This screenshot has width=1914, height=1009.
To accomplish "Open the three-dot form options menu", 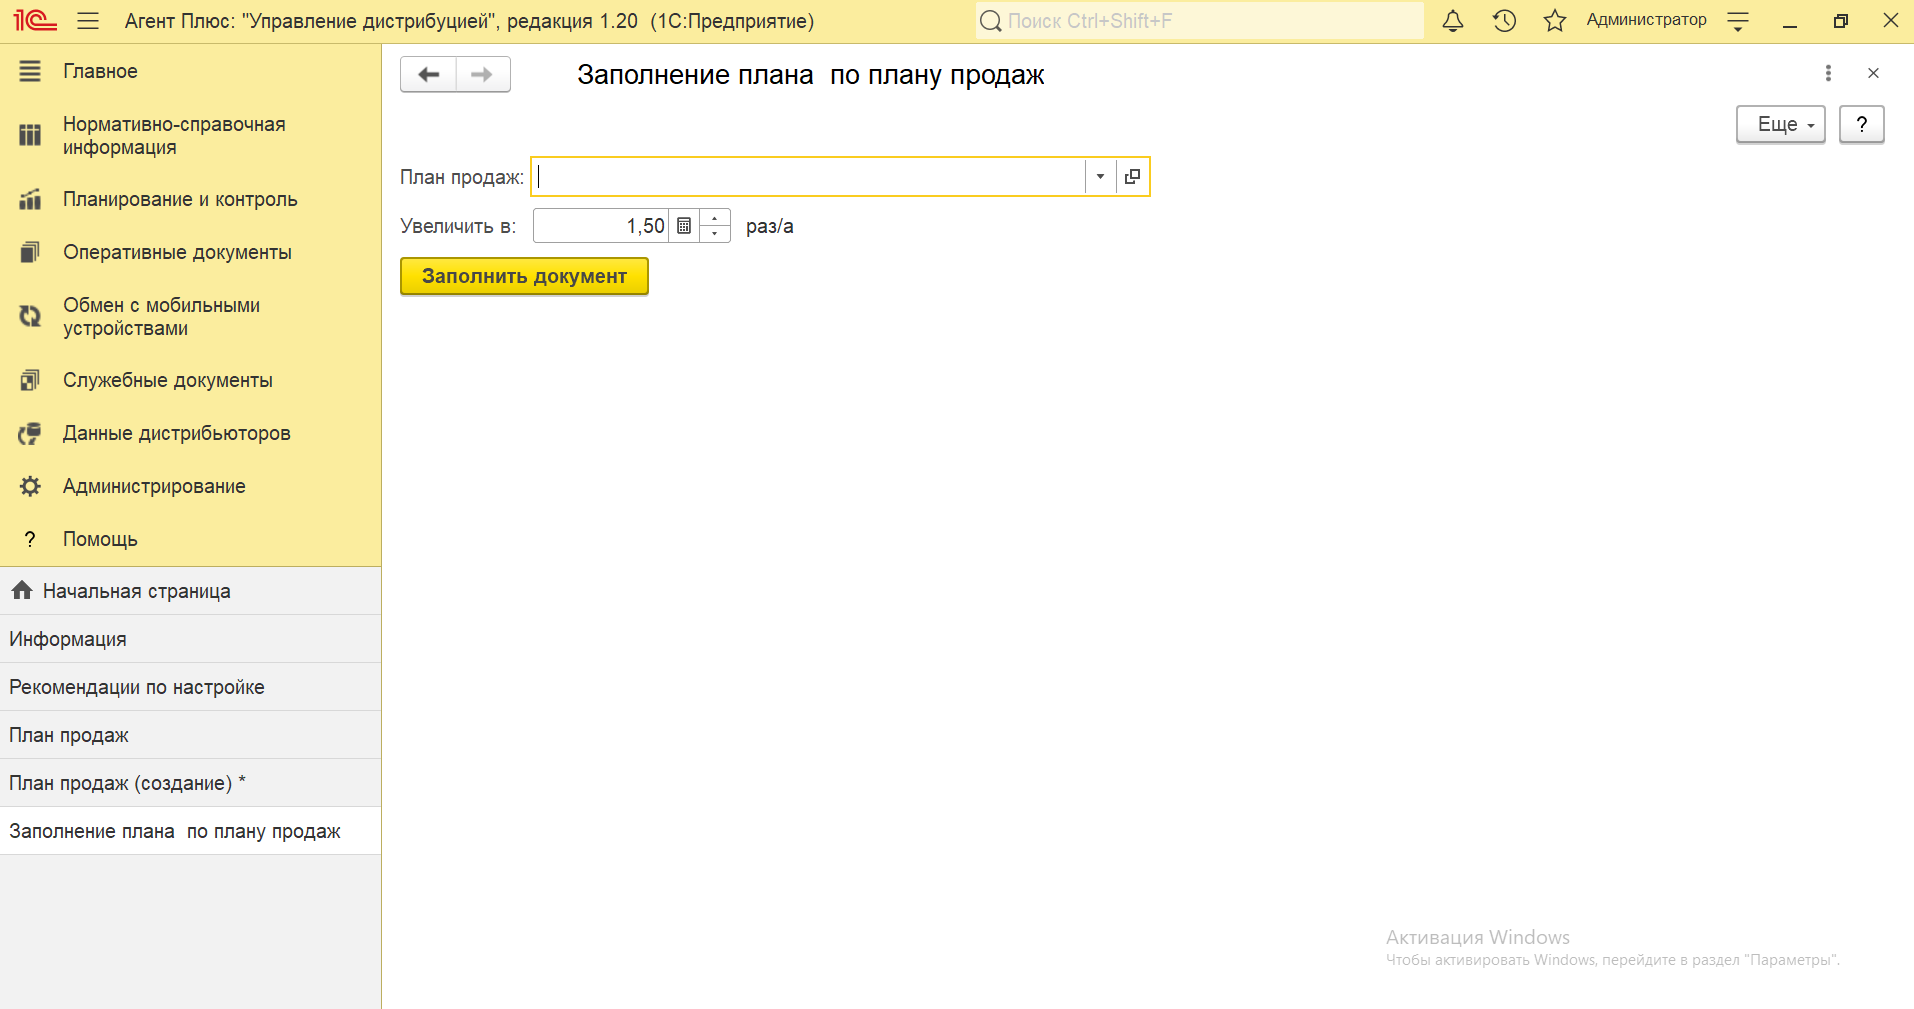I will 1828,73.
